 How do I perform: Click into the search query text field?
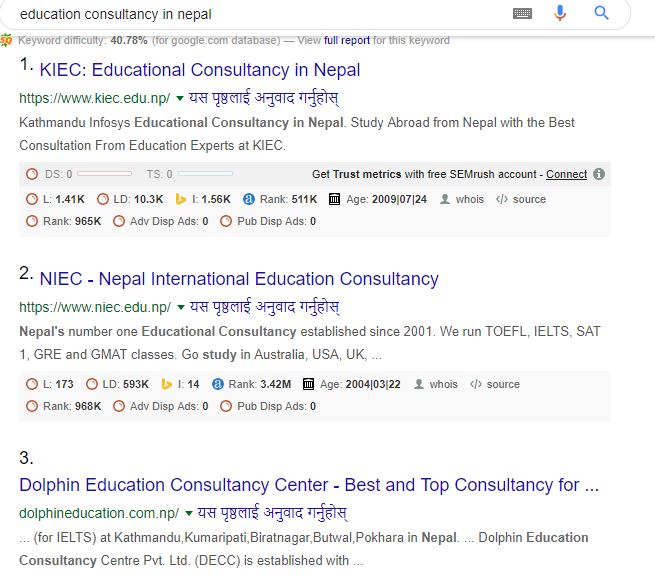click(259, 14)
